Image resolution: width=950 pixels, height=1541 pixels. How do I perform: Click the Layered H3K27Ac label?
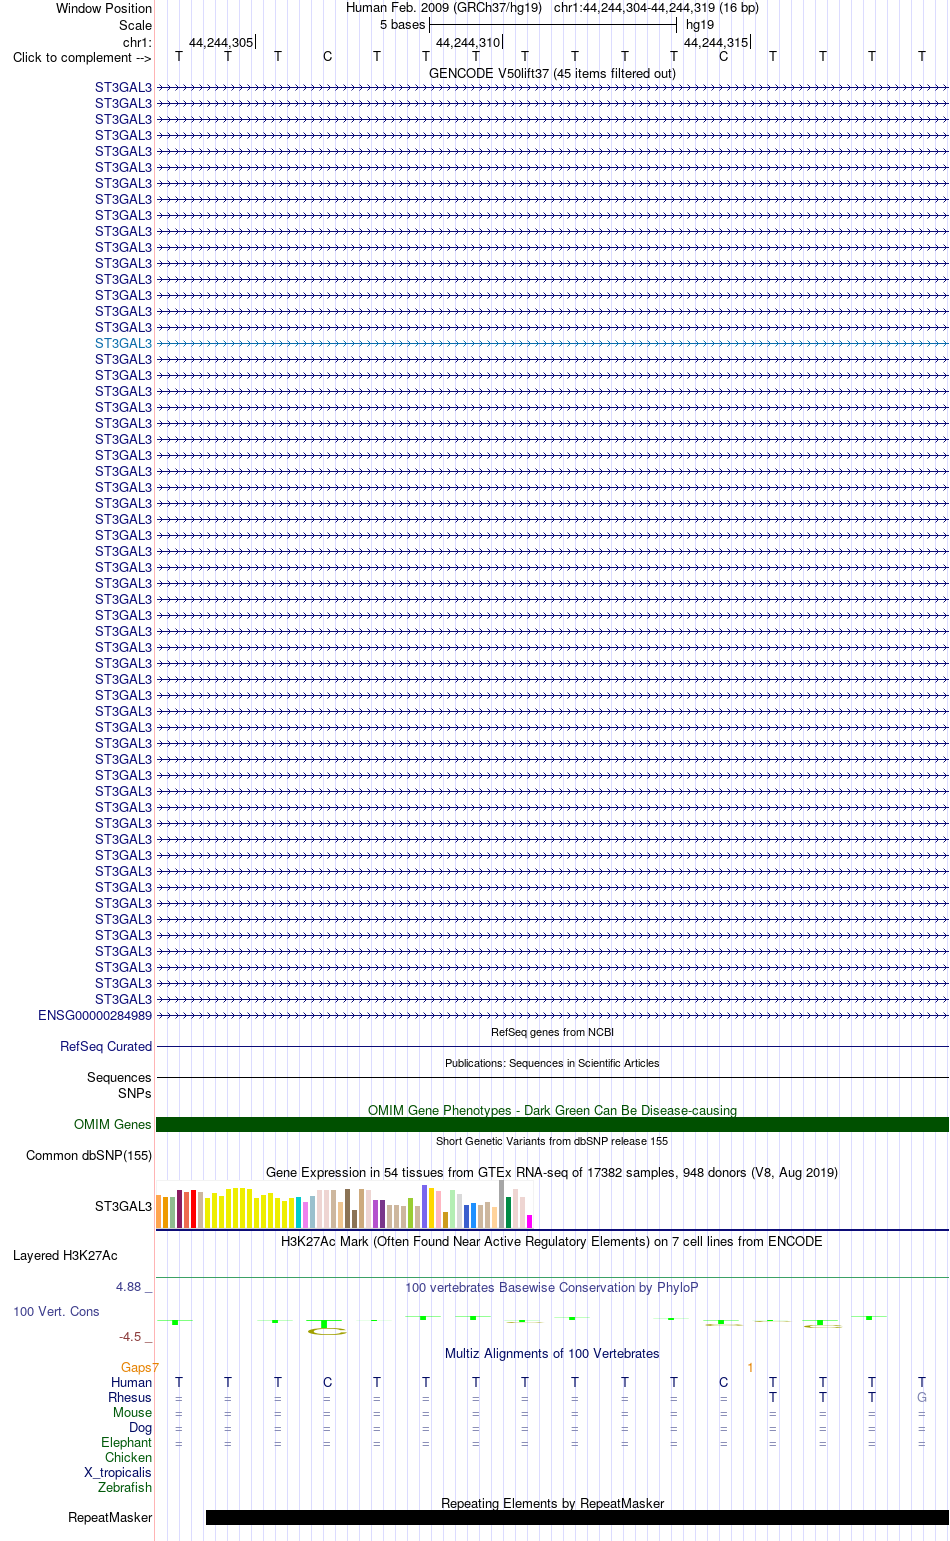coord(65,1255)
